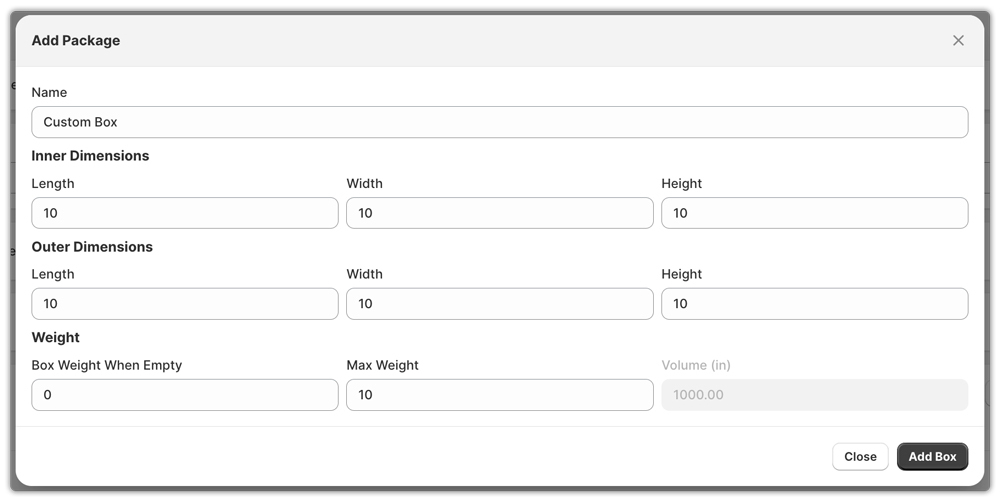The image size is (1000, 500).
Task: Click the X icon to dismiss Add Package
Action: (958, 41)
